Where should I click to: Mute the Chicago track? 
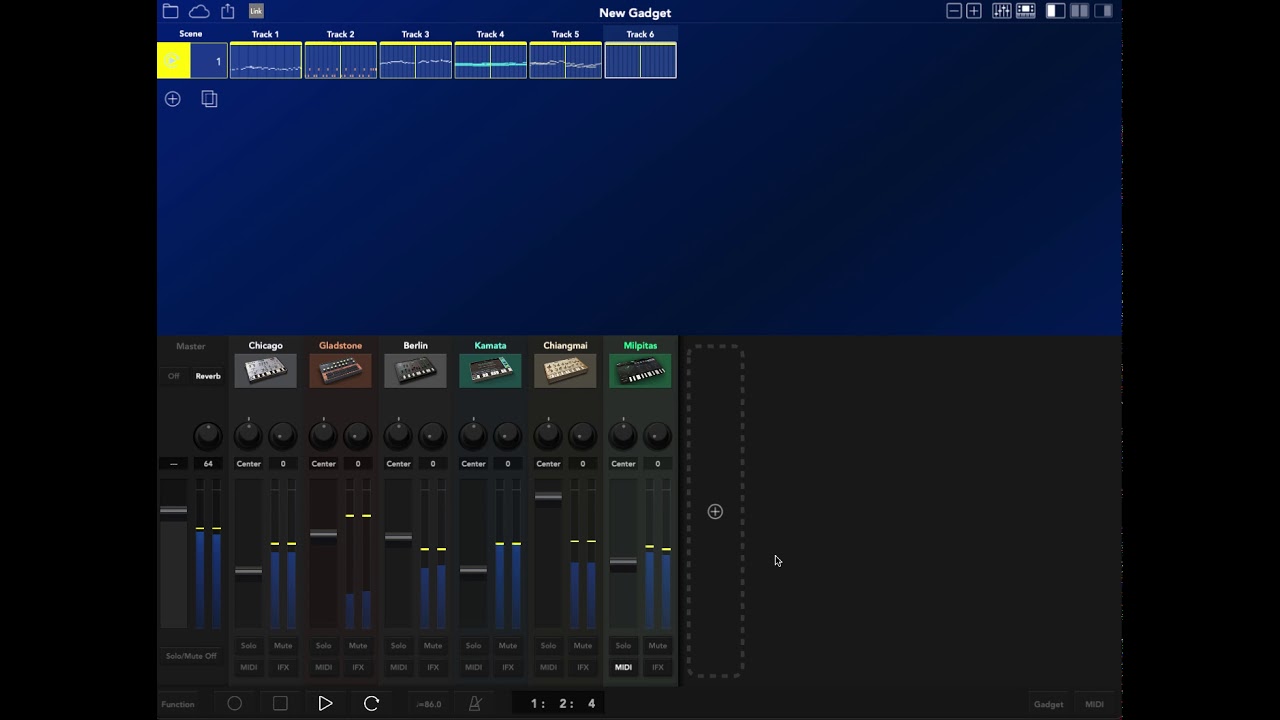[283, 646]
